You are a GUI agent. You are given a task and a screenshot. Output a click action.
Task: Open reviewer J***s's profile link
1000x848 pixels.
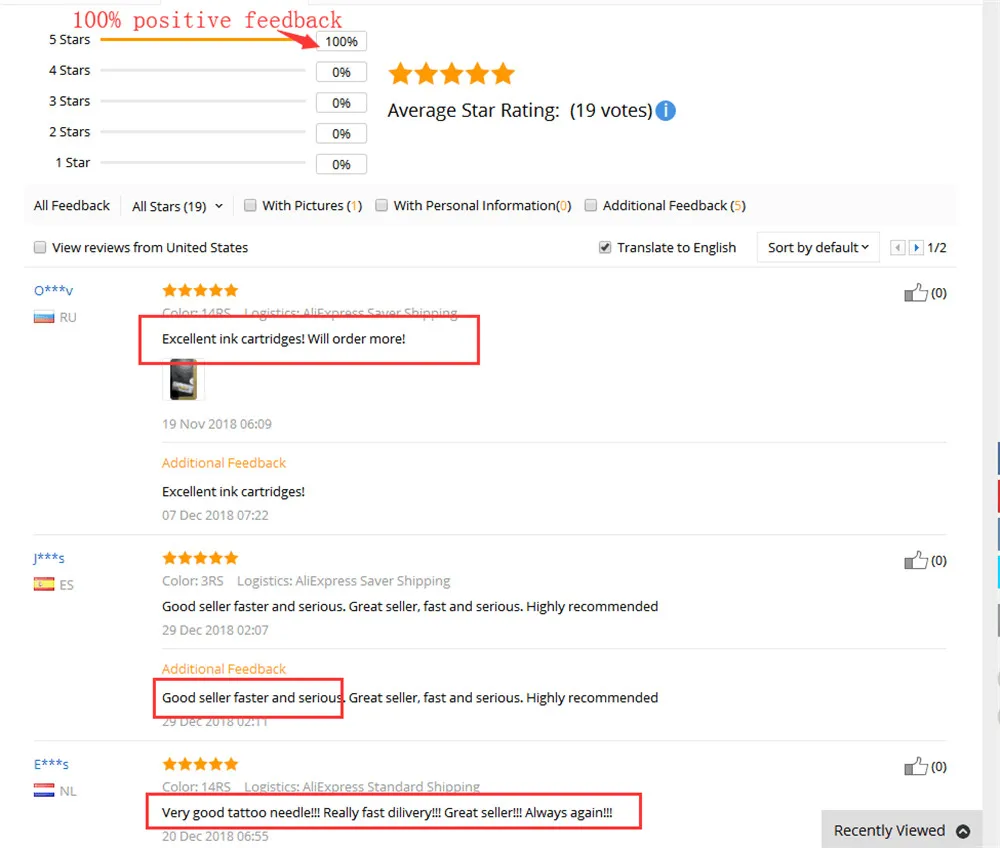click(x=49, y=559)
